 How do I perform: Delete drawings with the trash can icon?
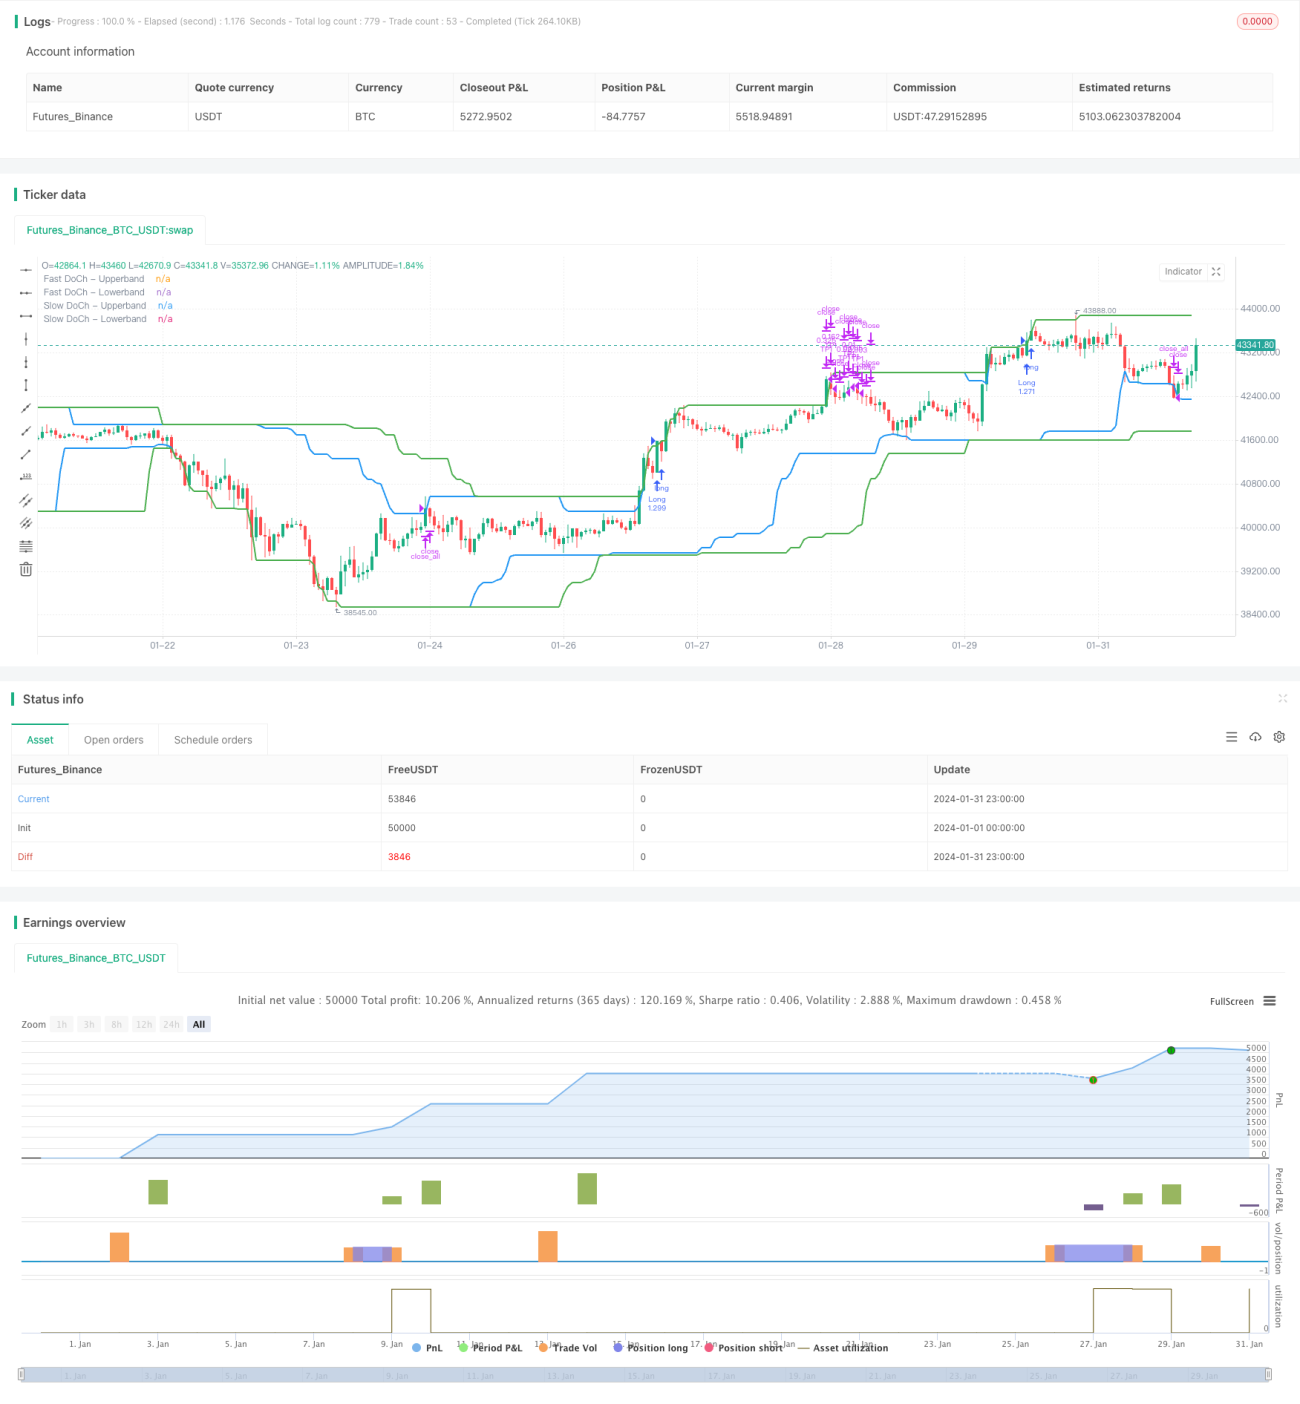26,569
